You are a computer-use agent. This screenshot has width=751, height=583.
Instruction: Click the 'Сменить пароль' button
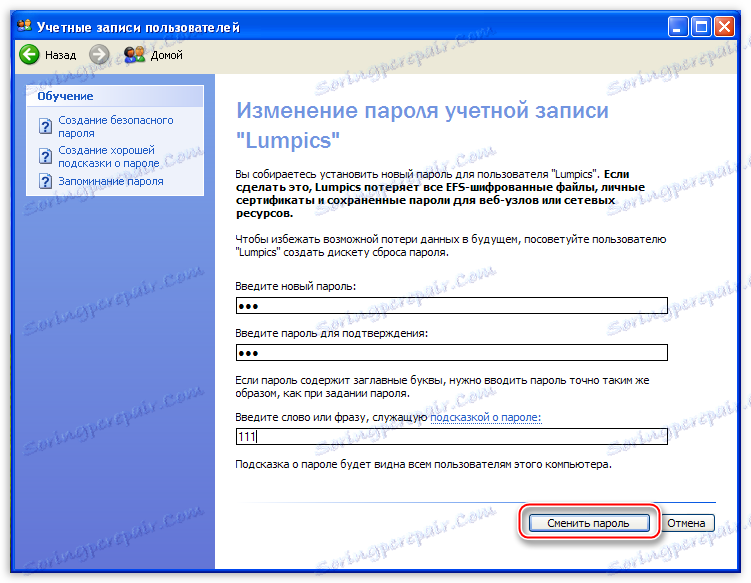(589, 523)
